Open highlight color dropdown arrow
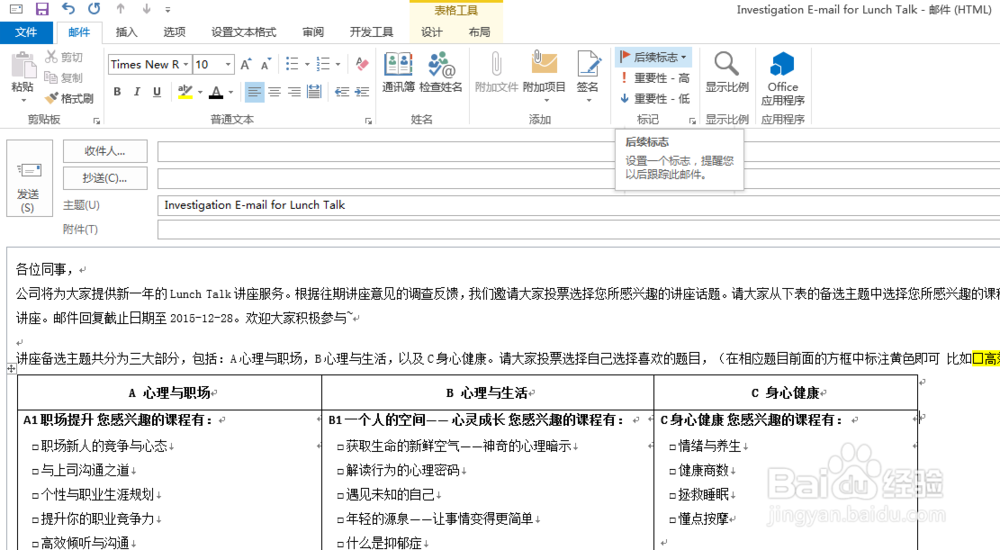This screenshot has width=1000, height=550. tap(200, 92)
